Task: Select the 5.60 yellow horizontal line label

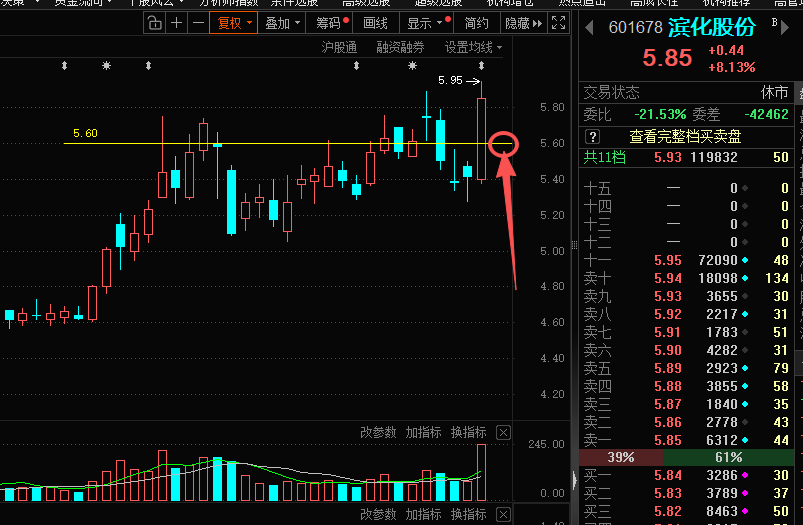Action: [x=85, y=133]
